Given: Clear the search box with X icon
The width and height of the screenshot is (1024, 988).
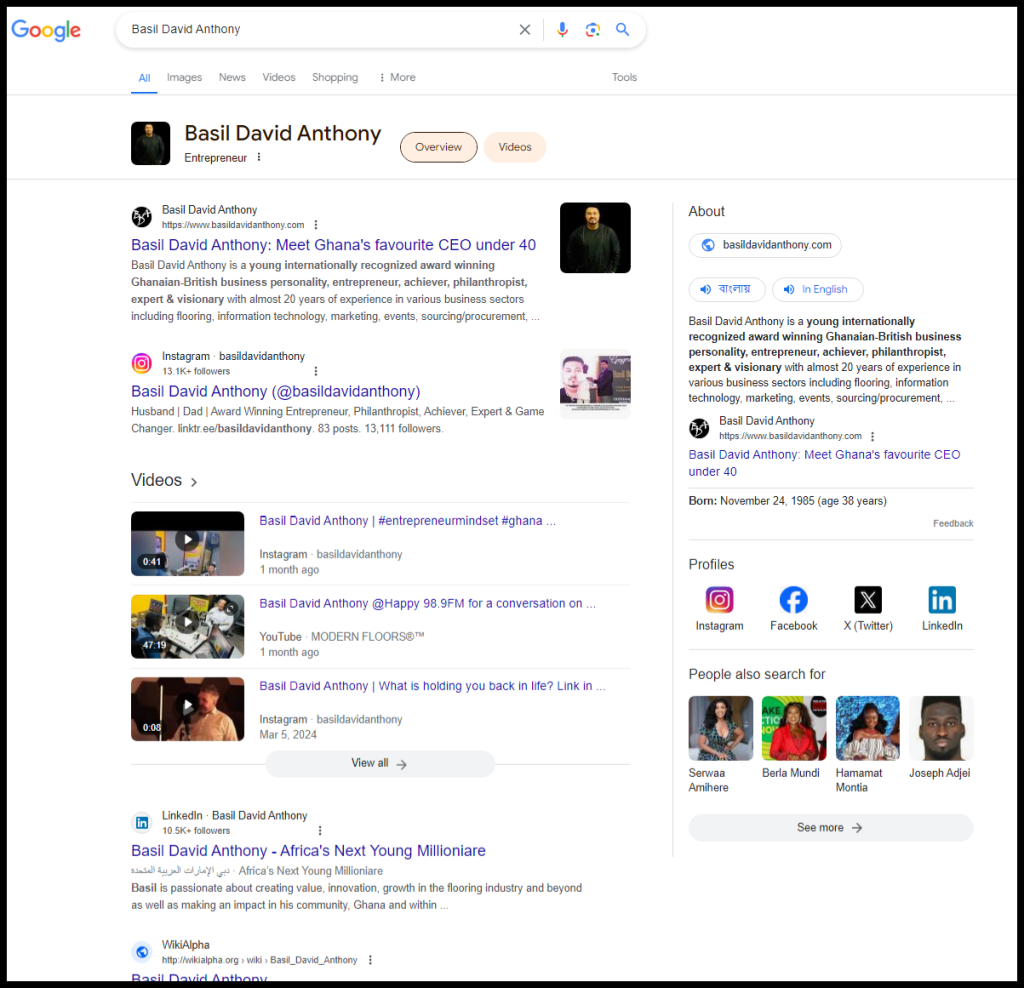Looking at the screenshot, I should tap(524, 29).
